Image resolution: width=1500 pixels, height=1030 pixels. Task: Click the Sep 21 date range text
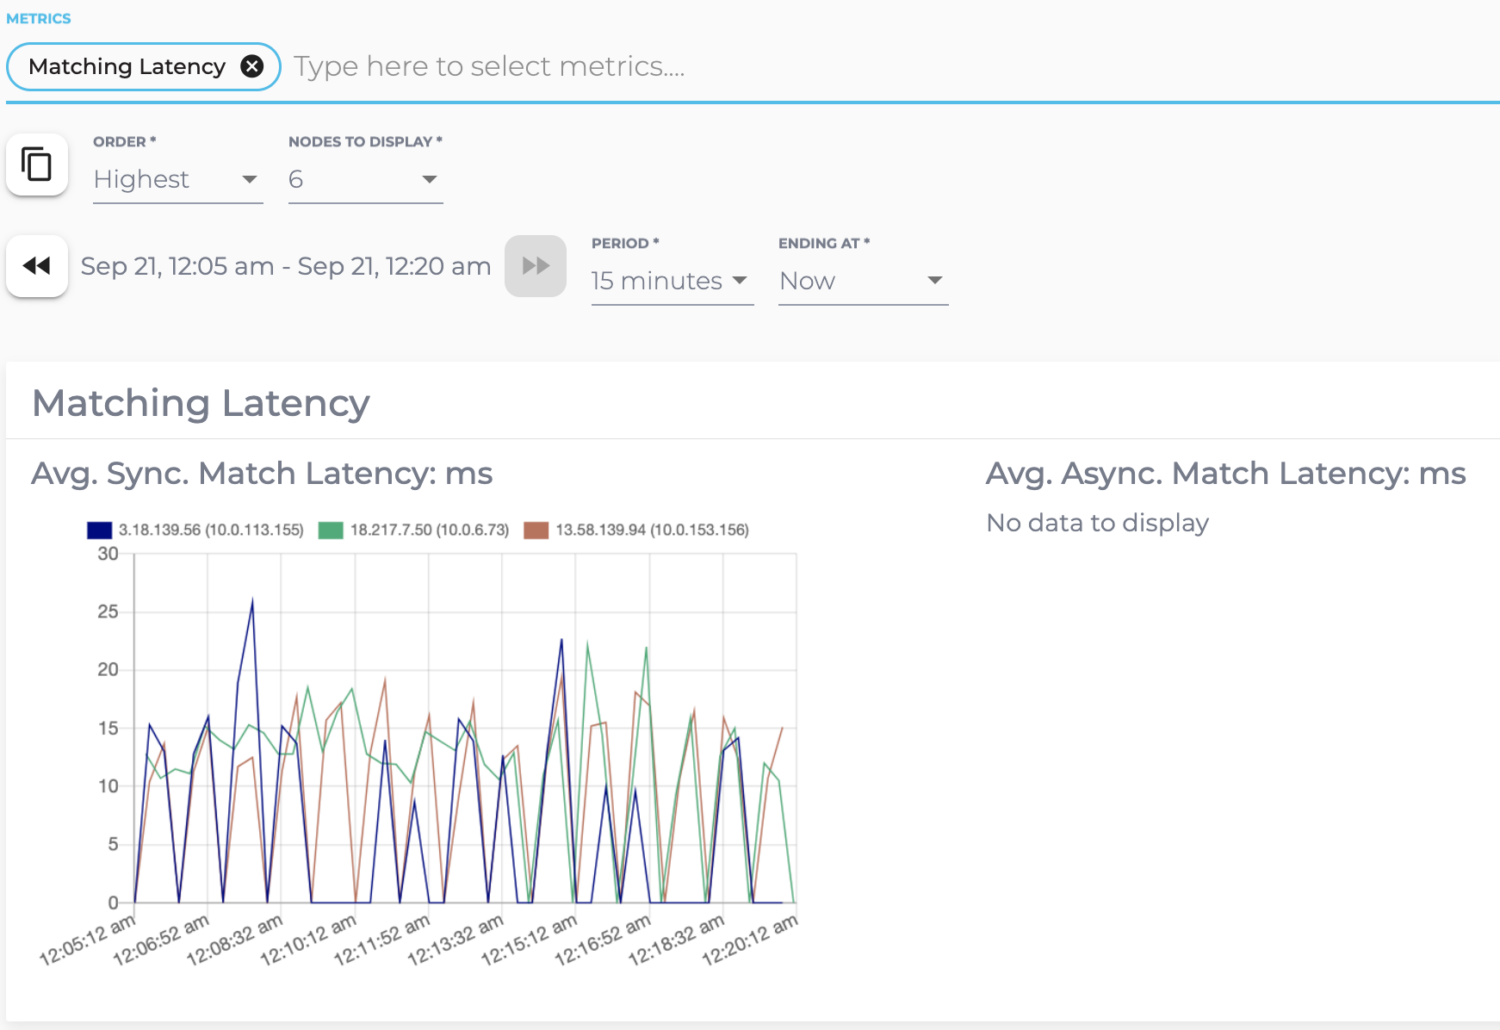coord(286,266)
